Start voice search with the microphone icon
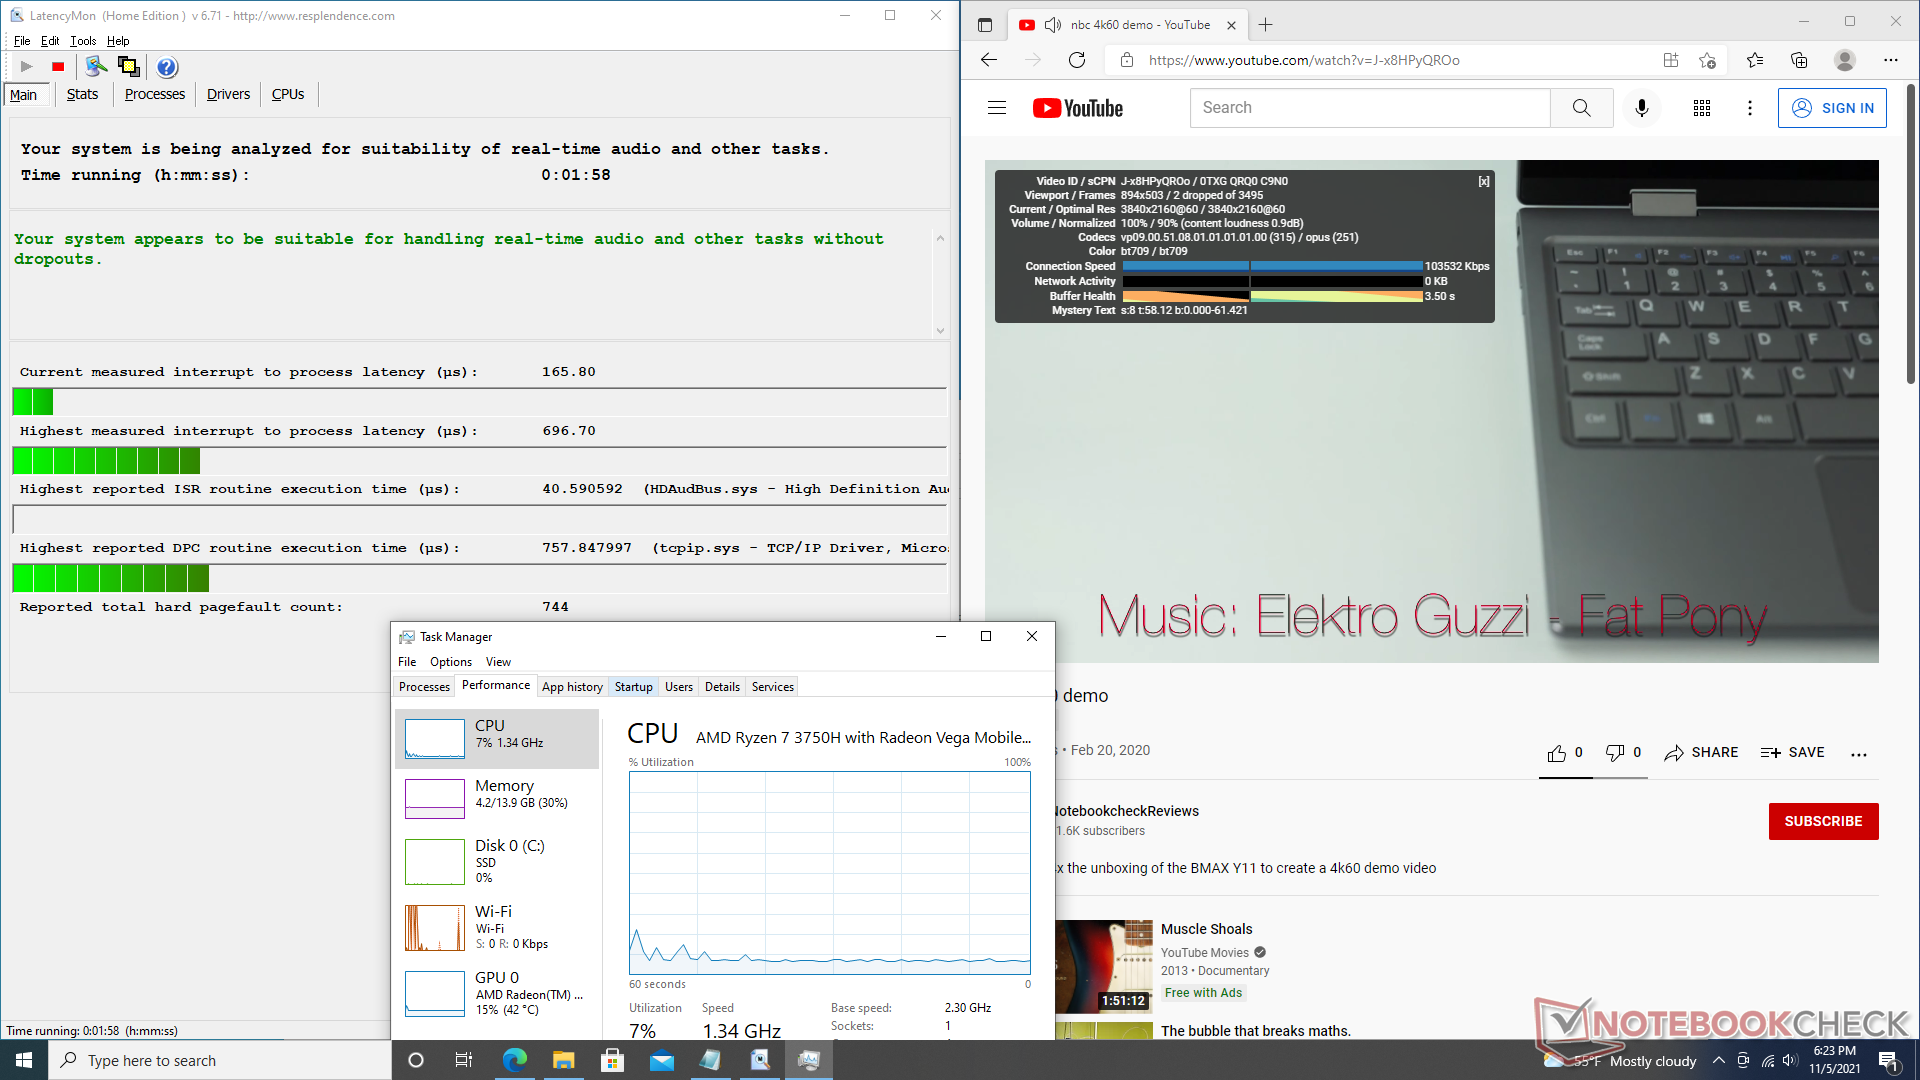This screenshot has height=1080, width=1920. coord(1642,108)
